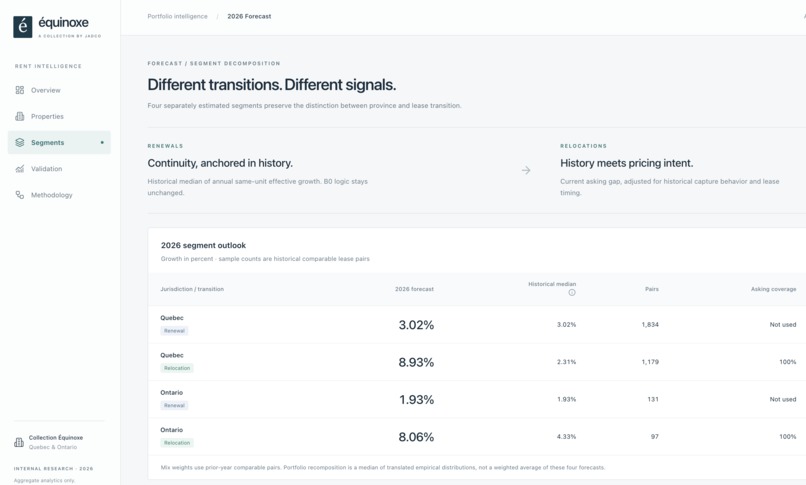The height and width of the screenshot is (485, 806).
Task: Select Segments in sidebar
Action: (59, 142)
